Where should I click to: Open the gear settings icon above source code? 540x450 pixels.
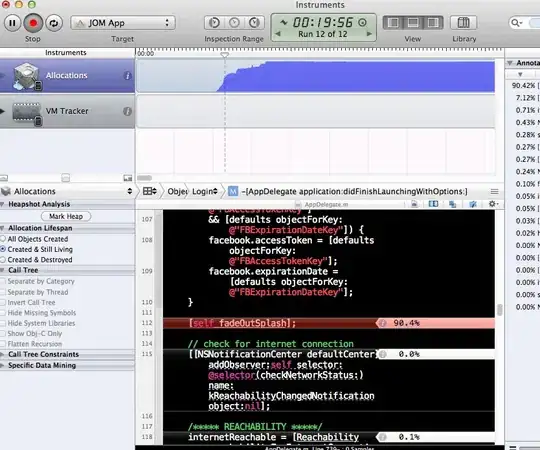tap(492, 204)
